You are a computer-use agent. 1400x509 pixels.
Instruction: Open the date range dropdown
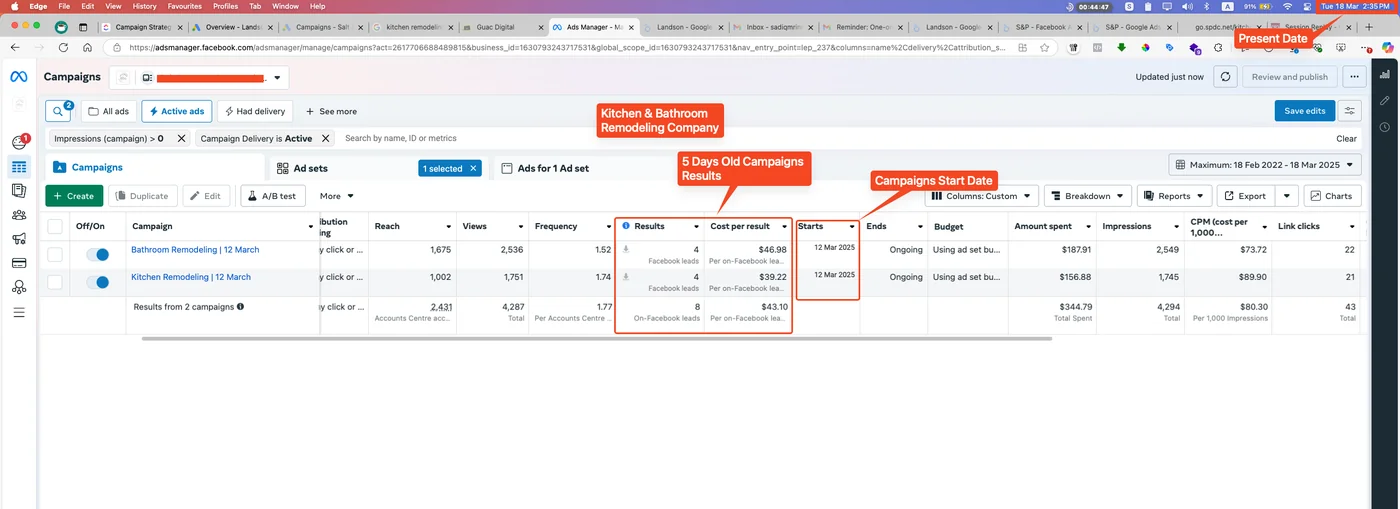(x=1264, y=164)
